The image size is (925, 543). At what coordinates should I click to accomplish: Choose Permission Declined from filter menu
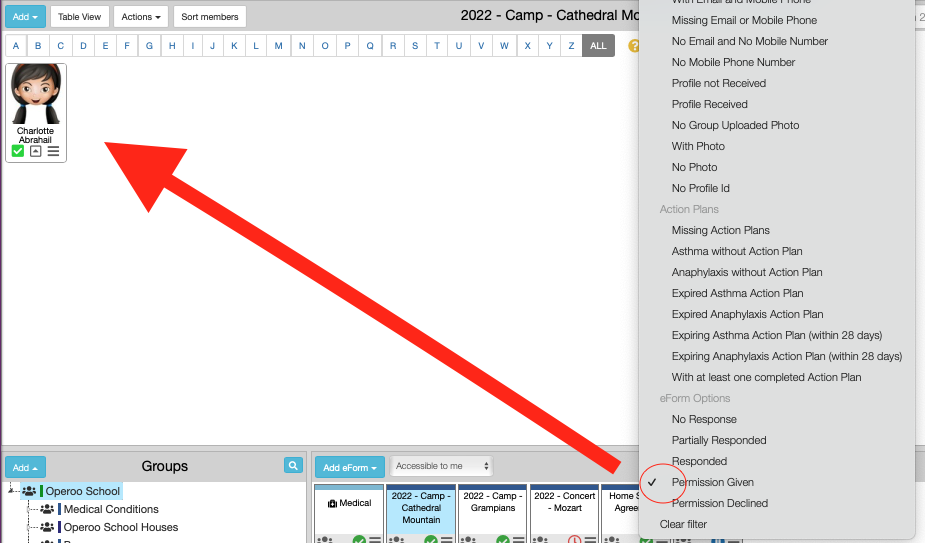pyautogui.click(x=719, y=503)
